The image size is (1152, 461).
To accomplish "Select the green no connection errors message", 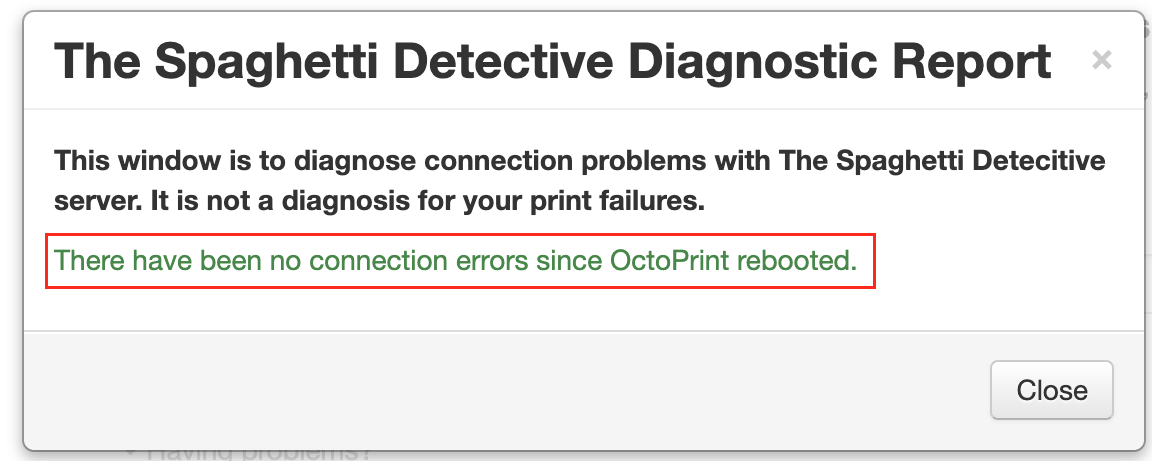I will [x=456, y=261].
